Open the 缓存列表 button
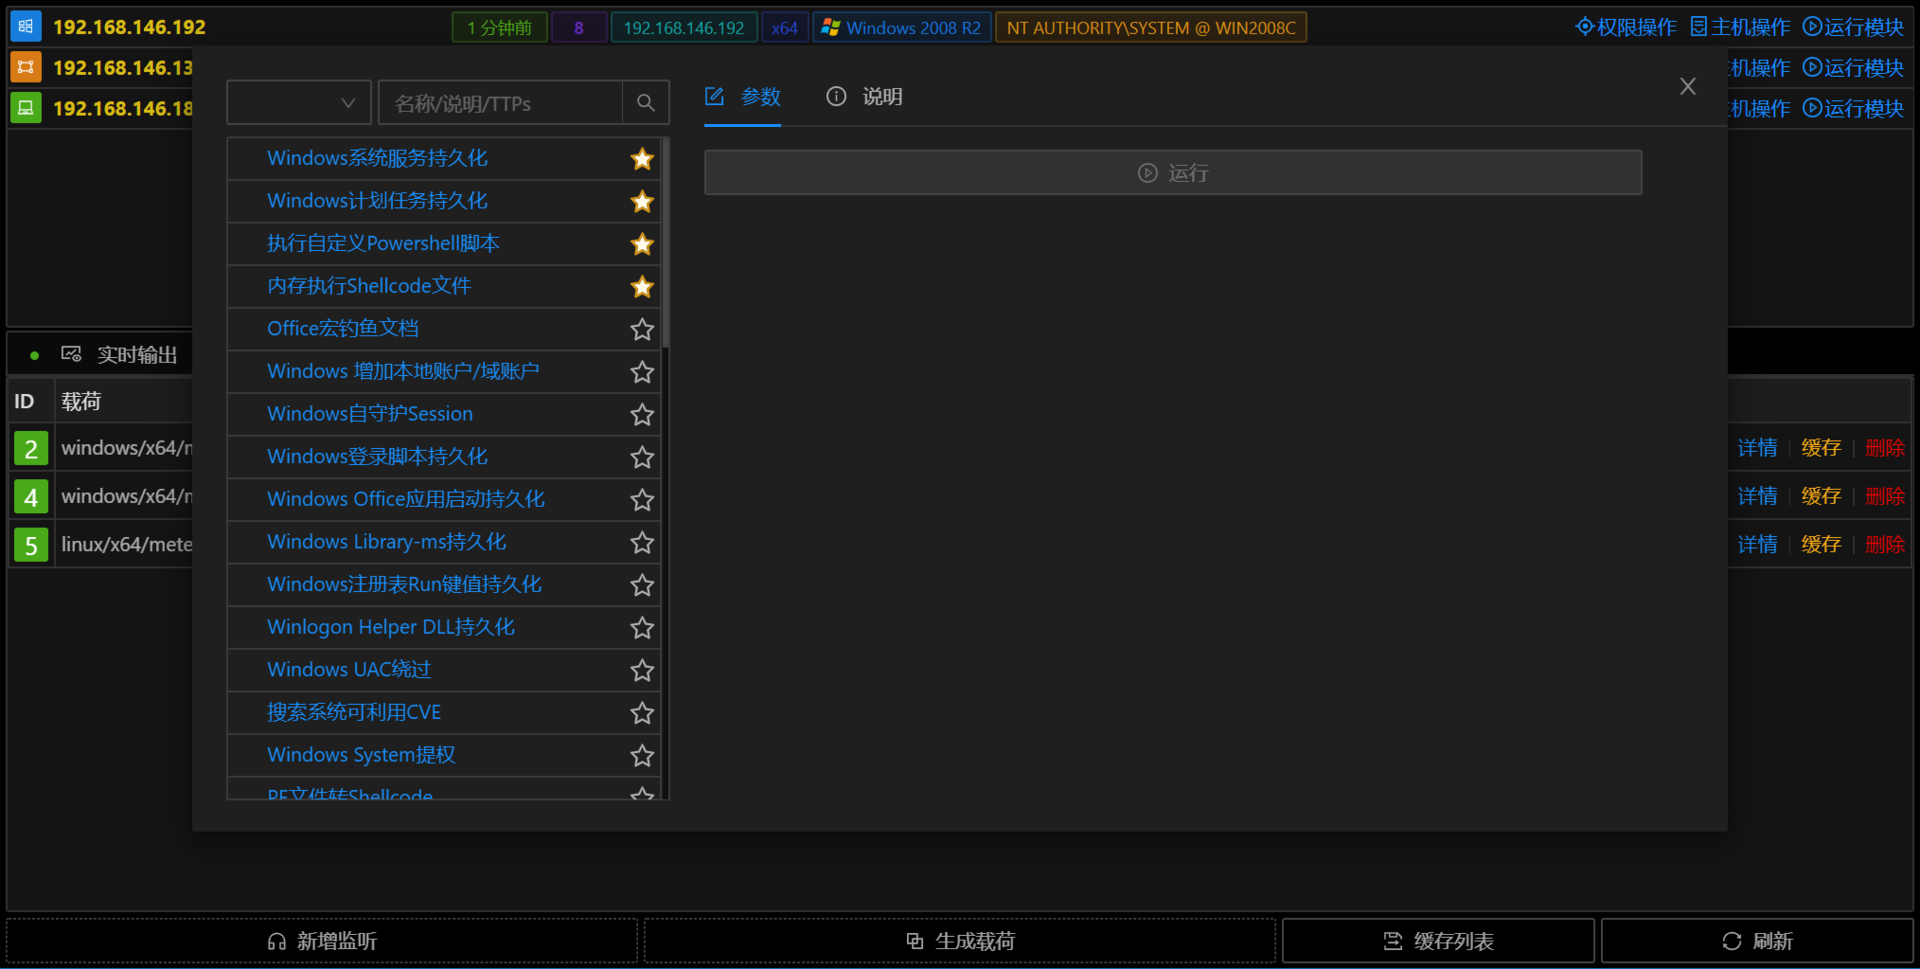The height and width of the screenshot is (969, 1920). pyautogui.click(x=1438, y=941)
